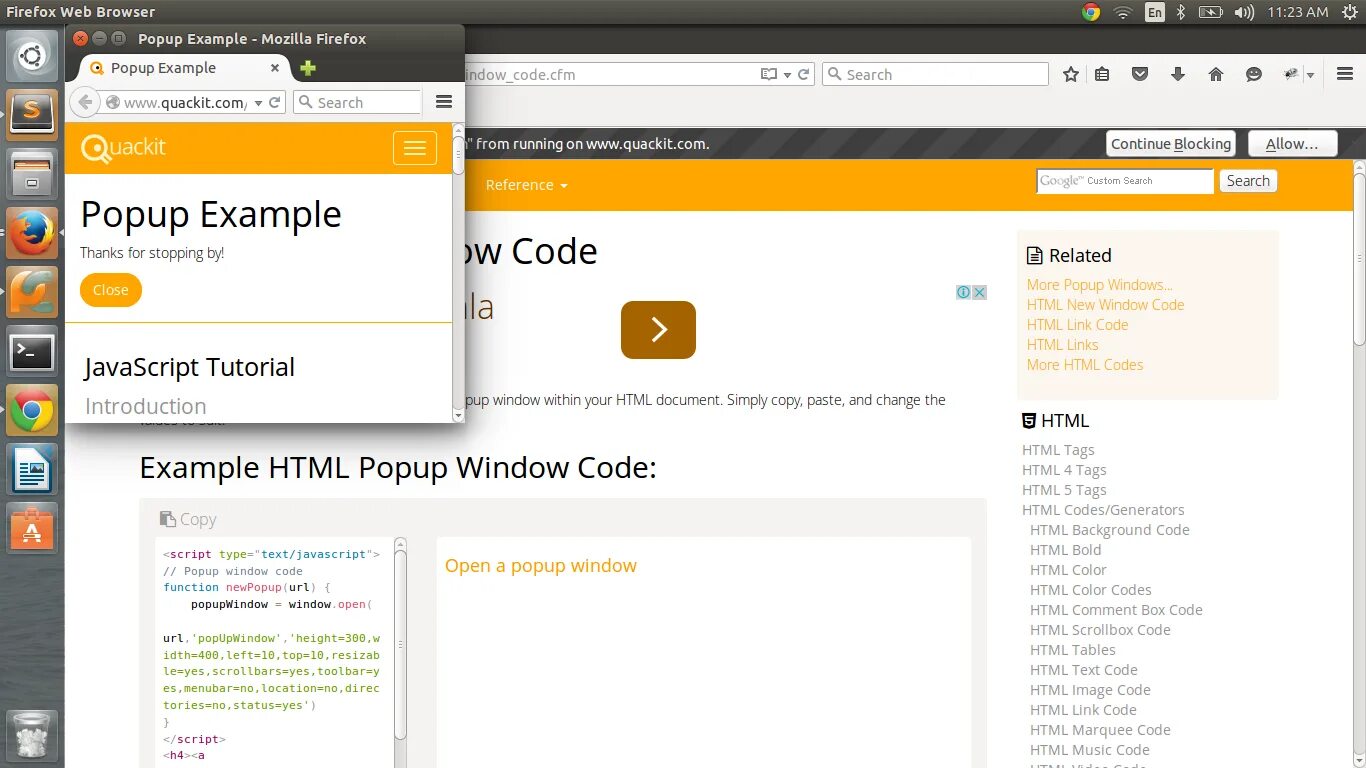Open AdChoices info icon
The height and width of the screenshot is (768, 1366).
pos(963,292)
